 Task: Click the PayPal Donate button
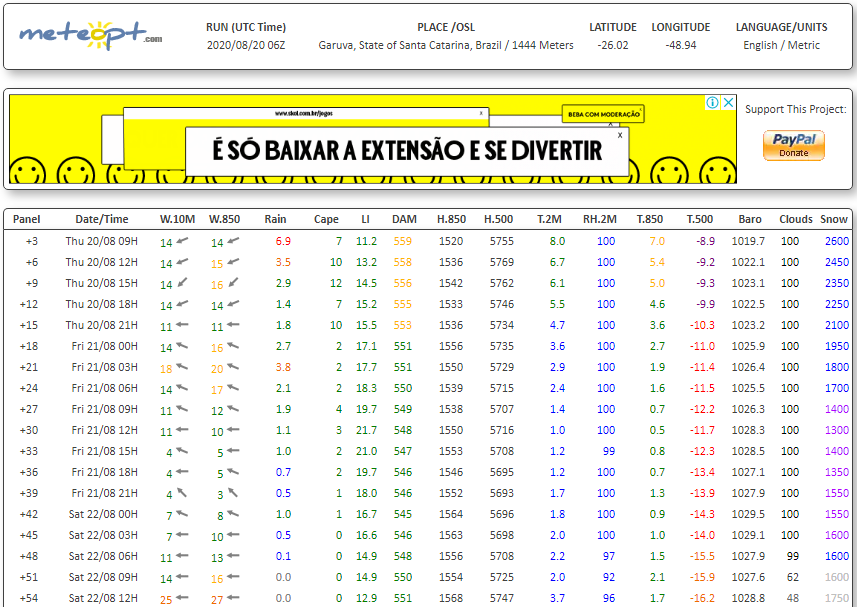(x=793, y=145)
